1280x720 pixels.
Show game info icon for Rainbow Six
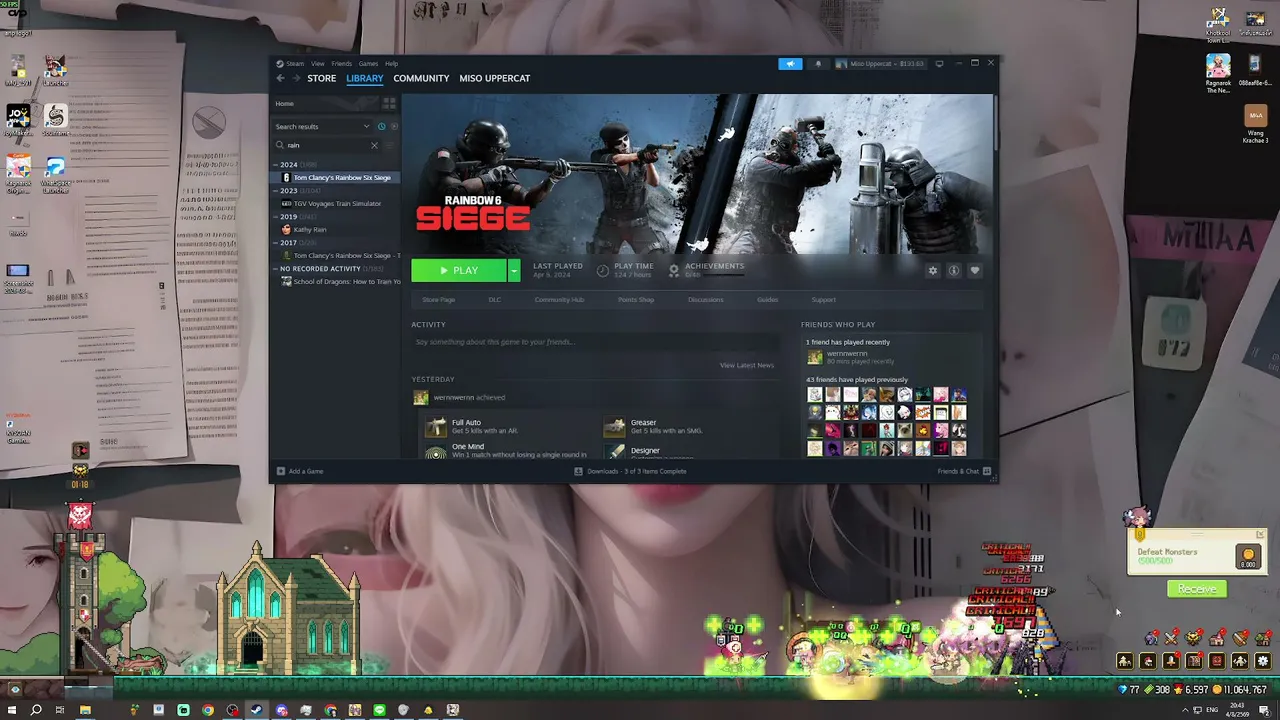pos(954,270)
